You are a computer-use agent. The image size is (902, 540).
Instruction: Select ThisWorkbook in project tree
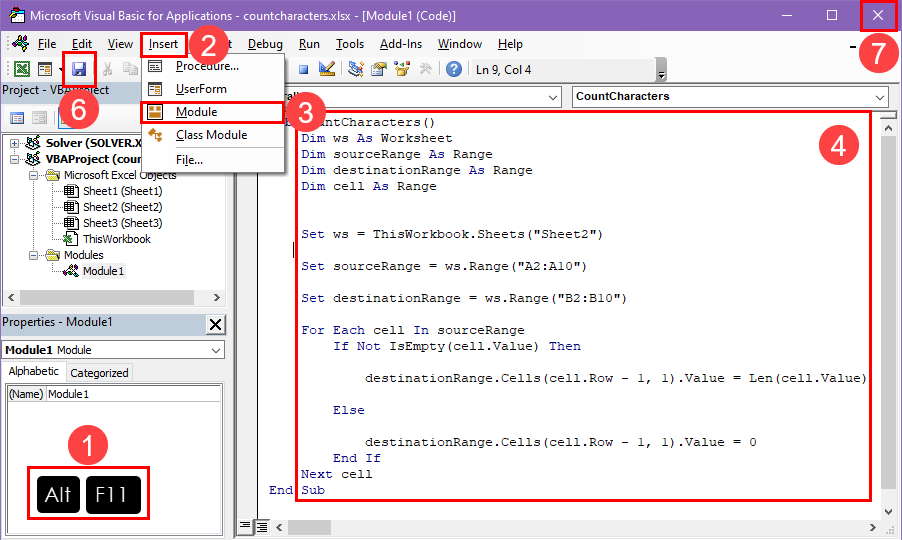117,239
